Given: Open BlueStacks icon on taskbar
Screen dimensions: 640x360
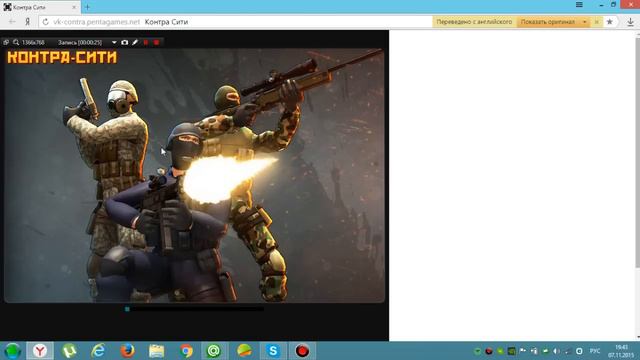Looking at the screenshot, I should pyautogui.click(x=244, y=351).
